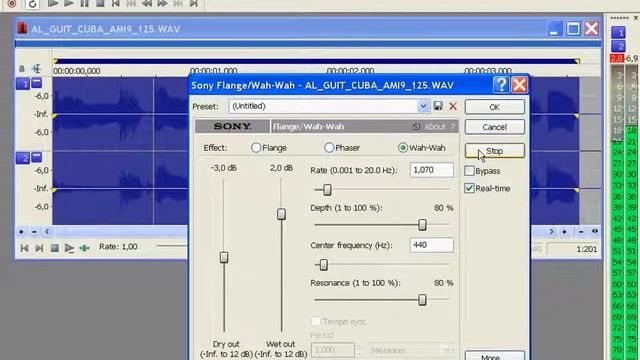Click the Pause button in main toolbar
Screen dimensions: 640x360
coord(84,4)
